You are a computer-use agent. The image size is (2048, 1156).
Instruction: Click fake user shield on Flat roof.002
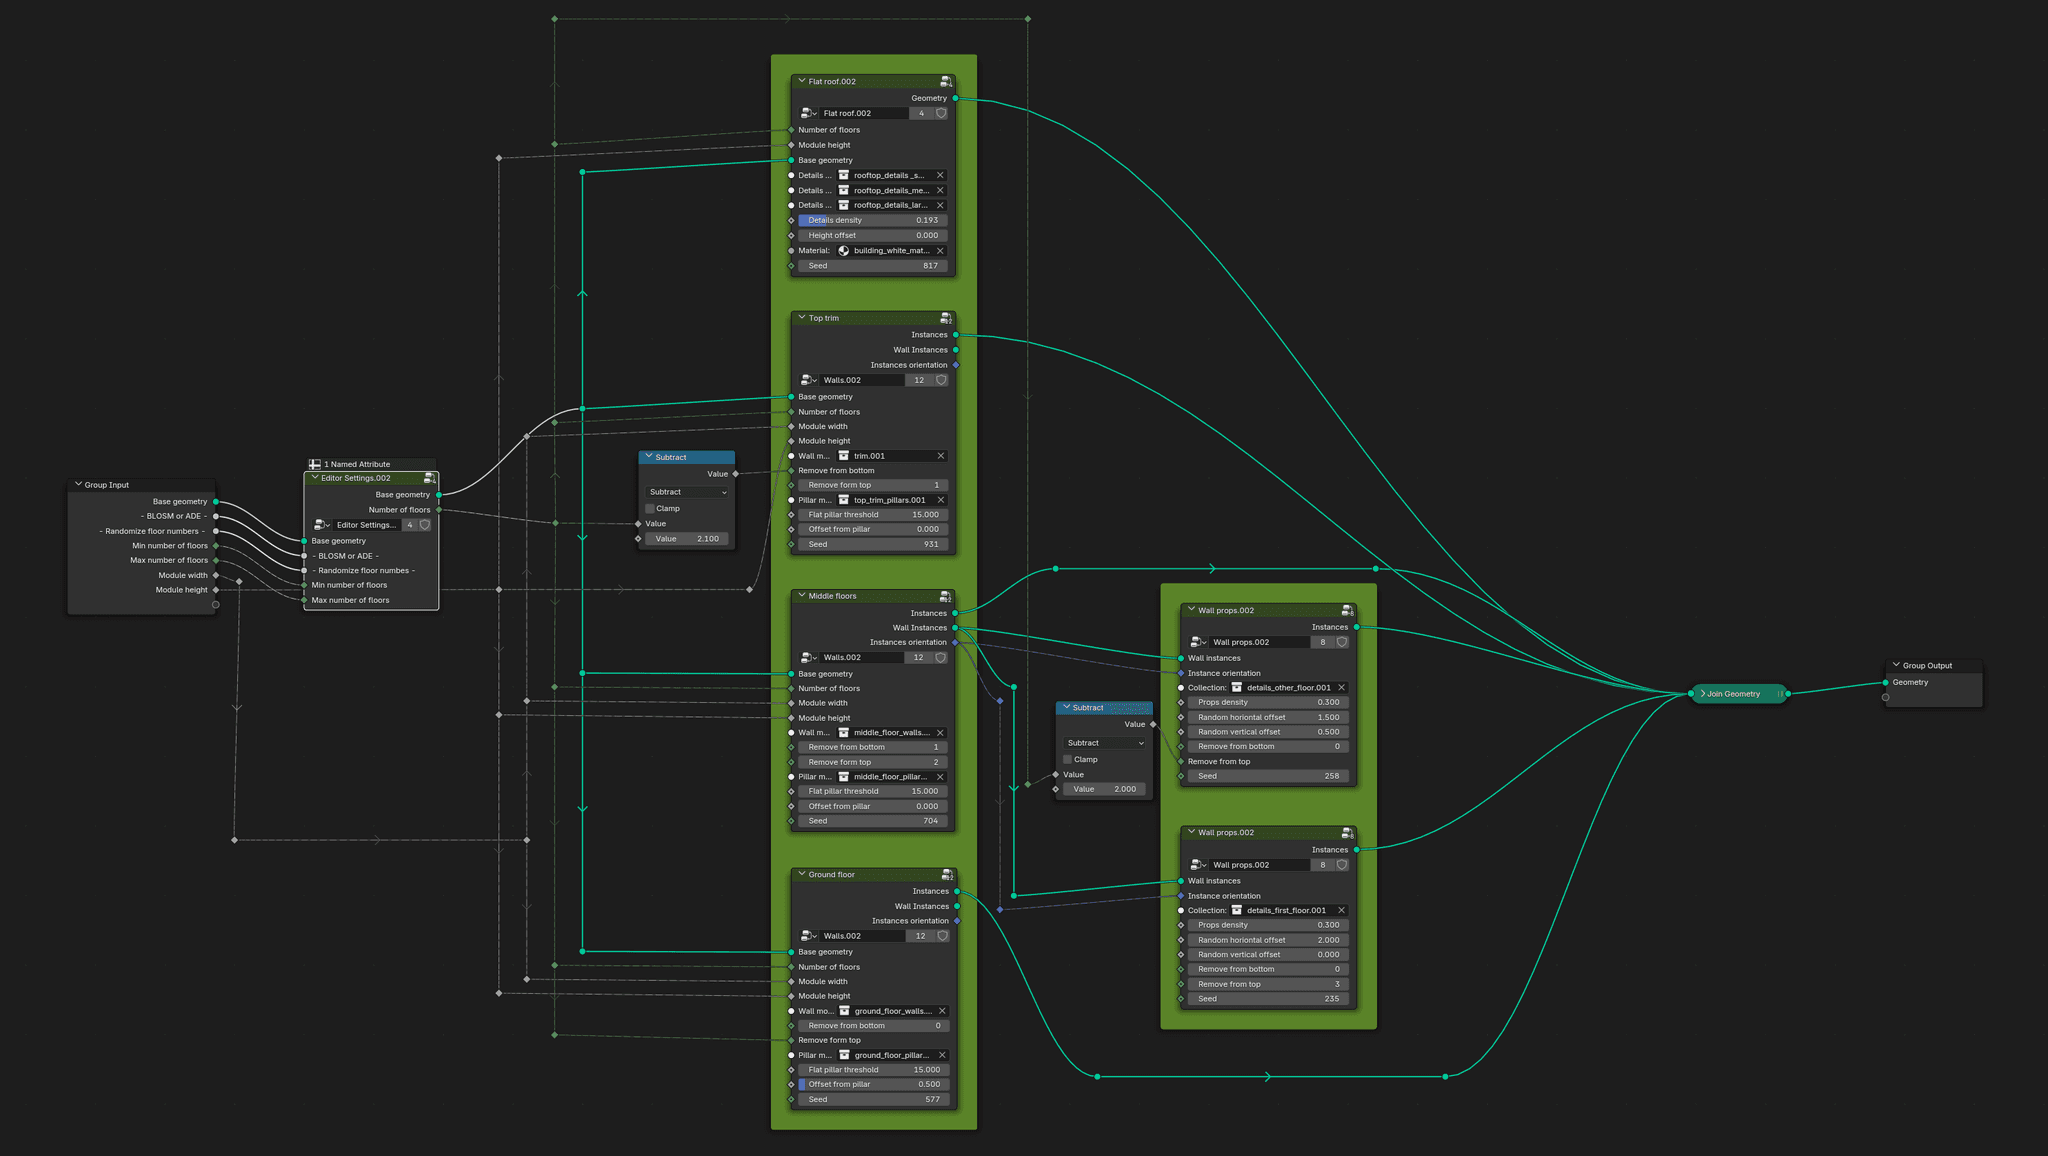pyautogui.click(x=941, y=113)
